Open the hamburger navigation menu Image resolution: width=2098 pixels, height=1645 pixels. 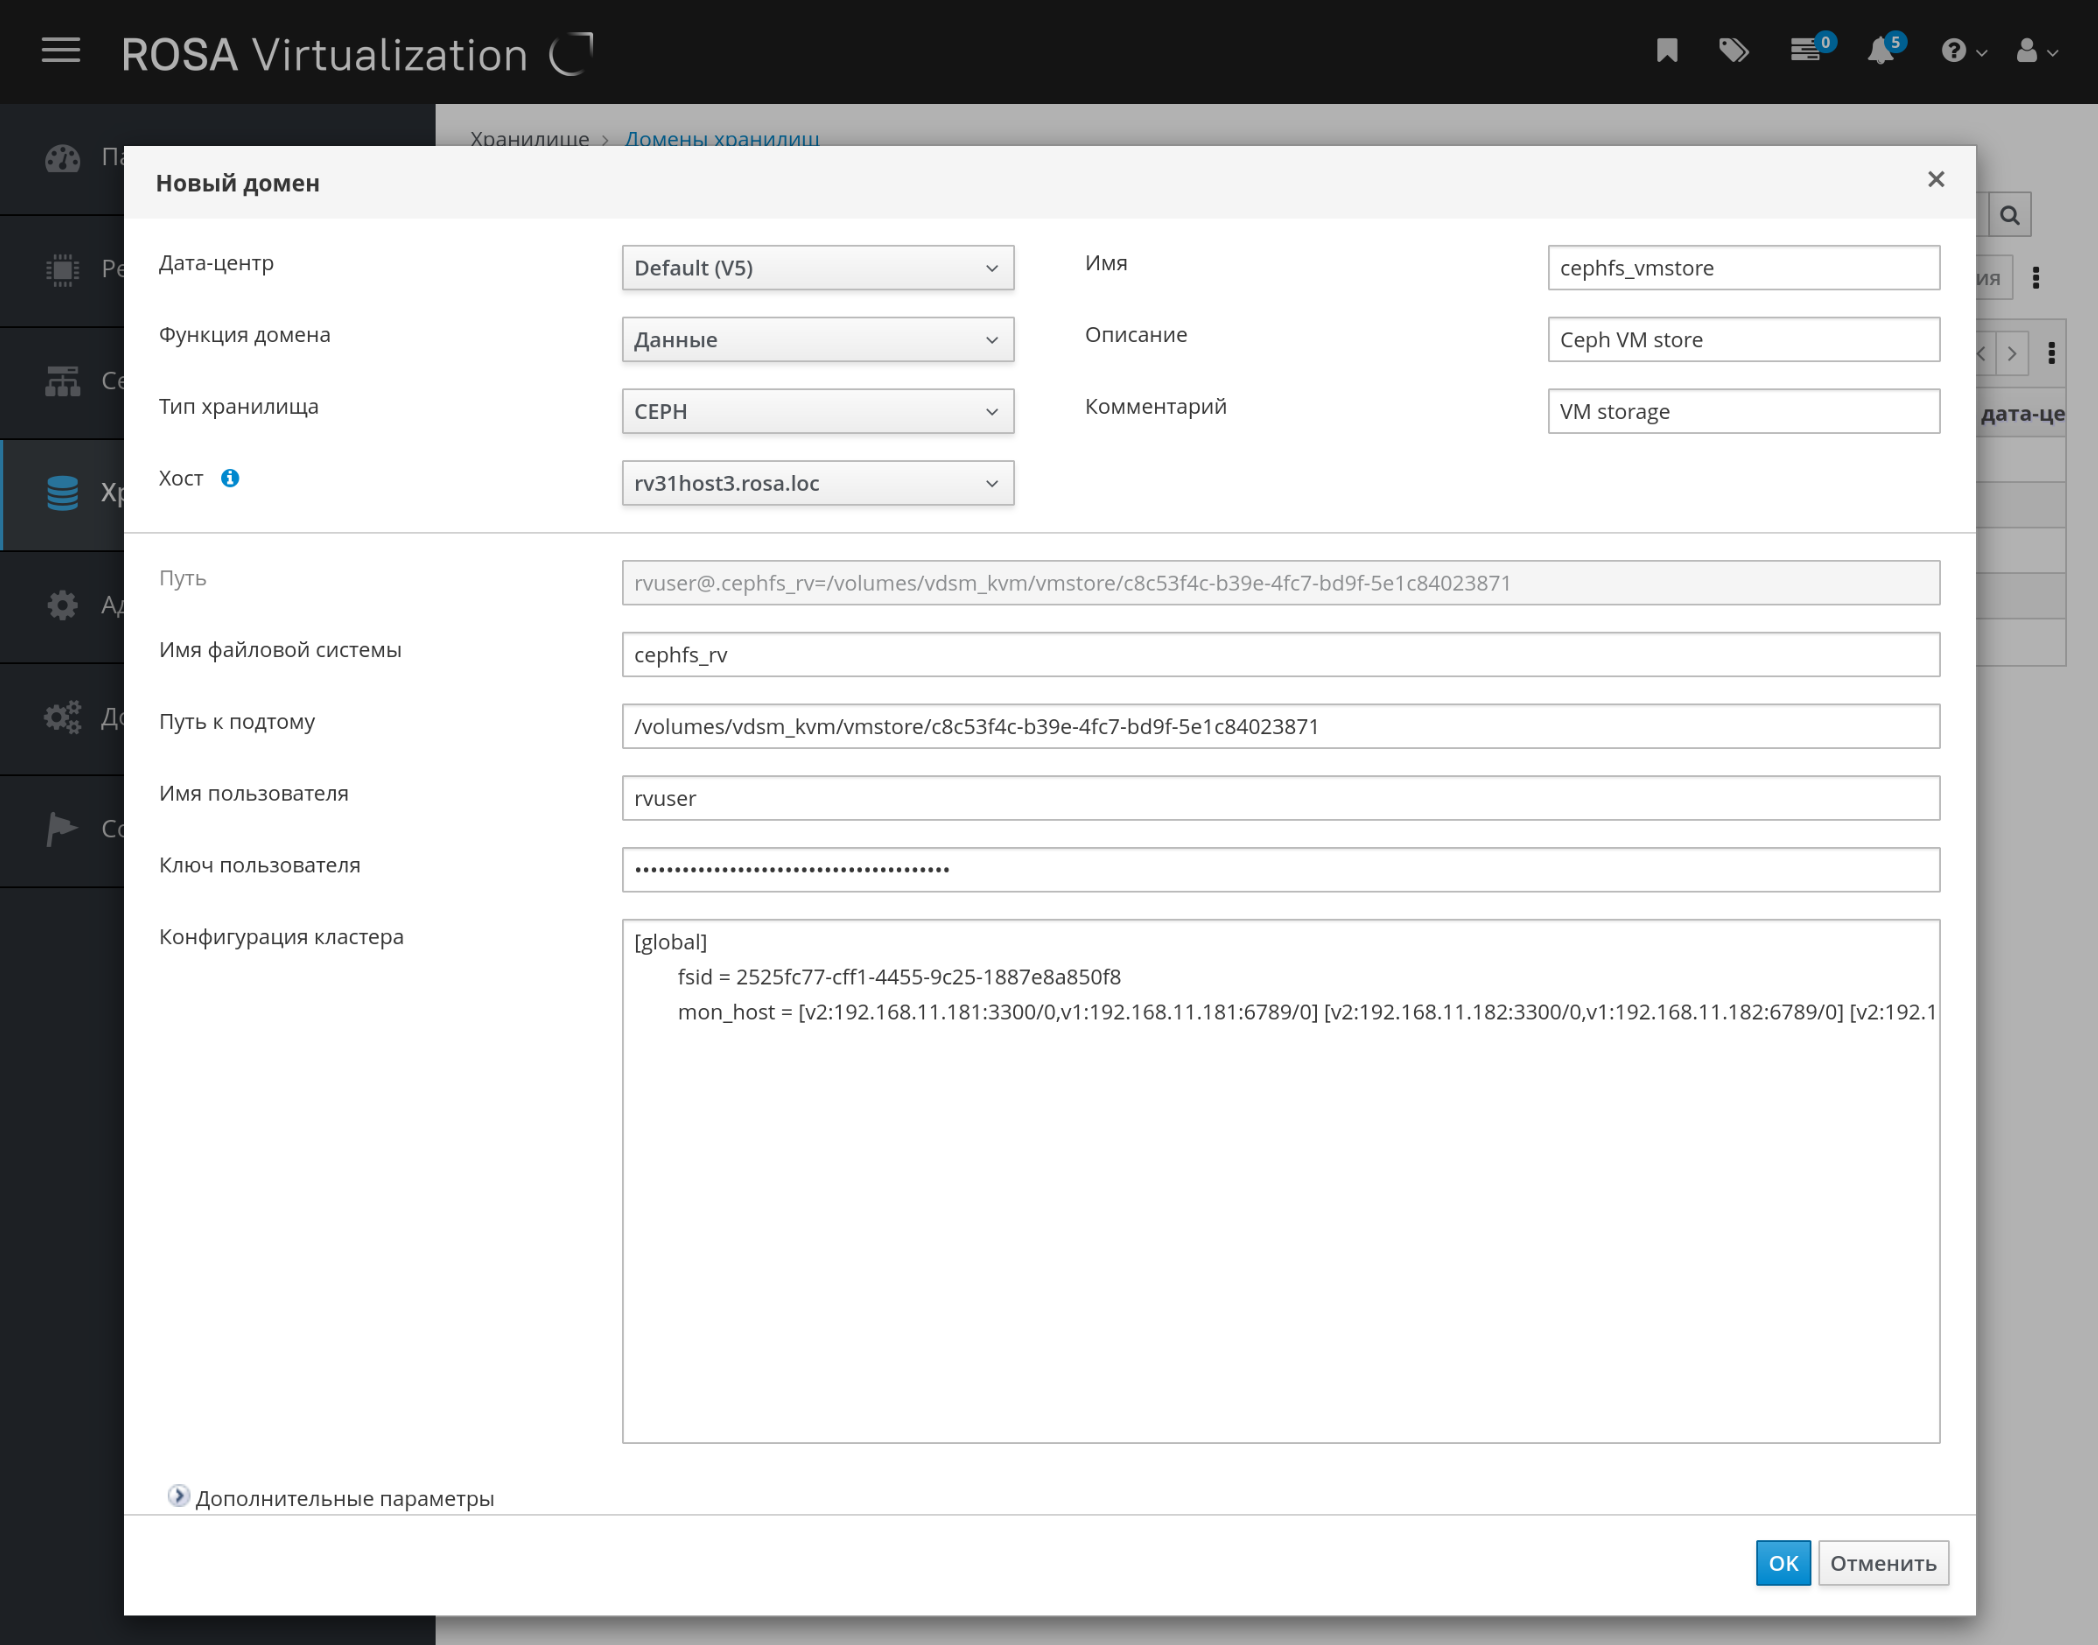tap(61, 50)
